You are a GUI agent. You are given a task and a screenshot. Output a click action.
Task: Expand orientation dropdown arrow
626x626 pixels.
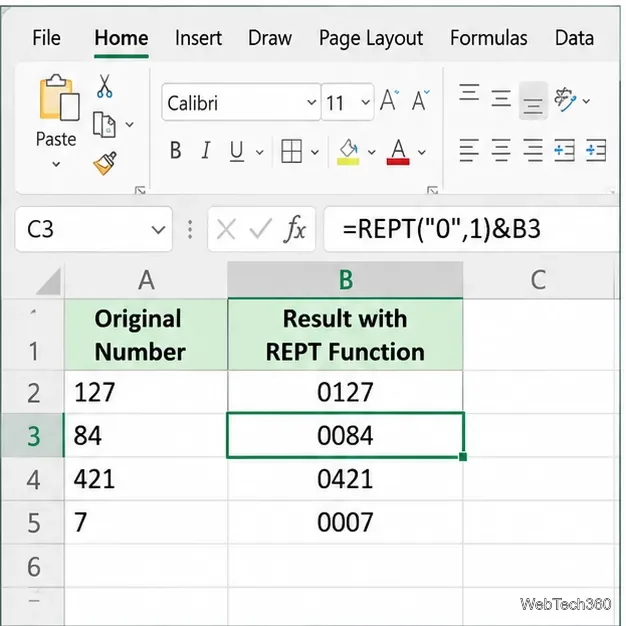point(586,101)
